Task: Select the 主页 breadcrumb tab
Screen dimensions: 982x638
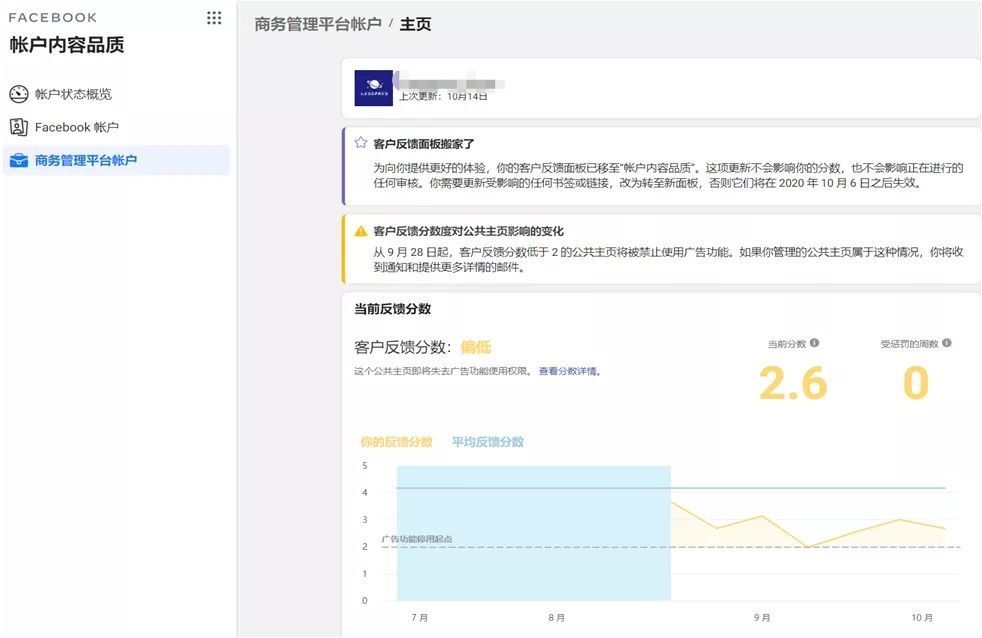Action: [416, 23]
